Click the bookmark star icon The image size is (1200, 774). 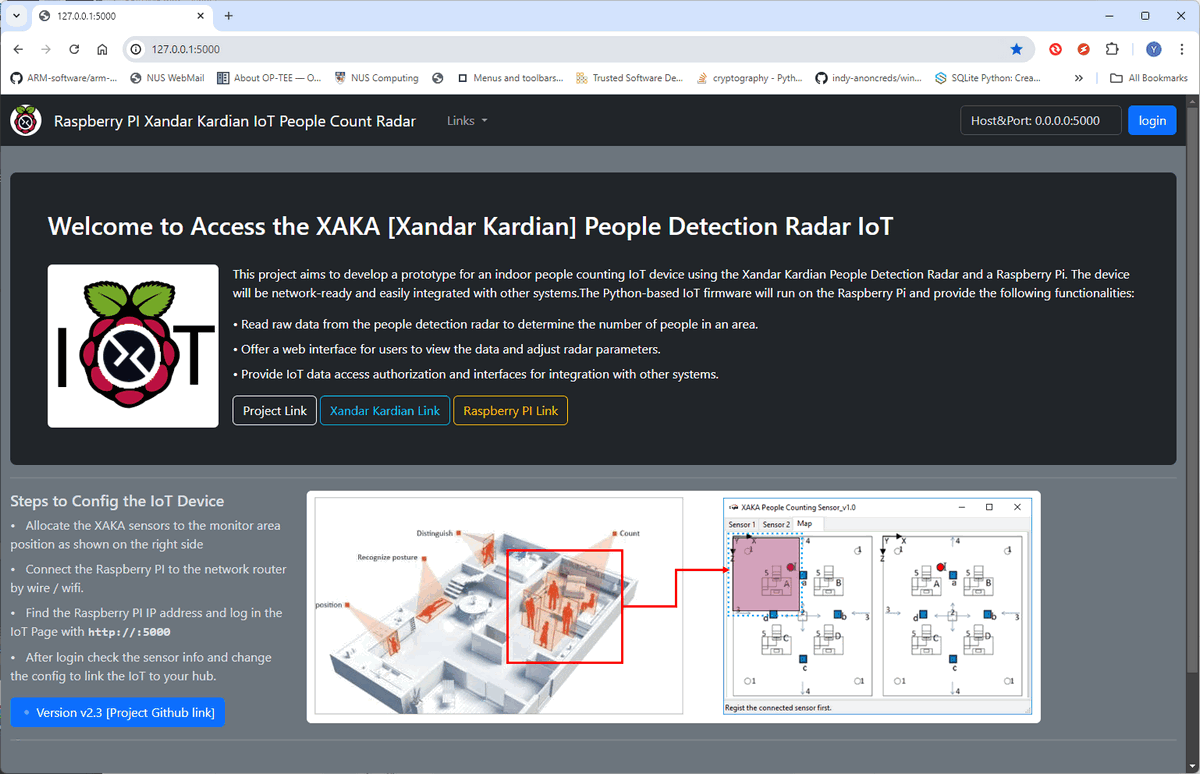coord(1017,49)
